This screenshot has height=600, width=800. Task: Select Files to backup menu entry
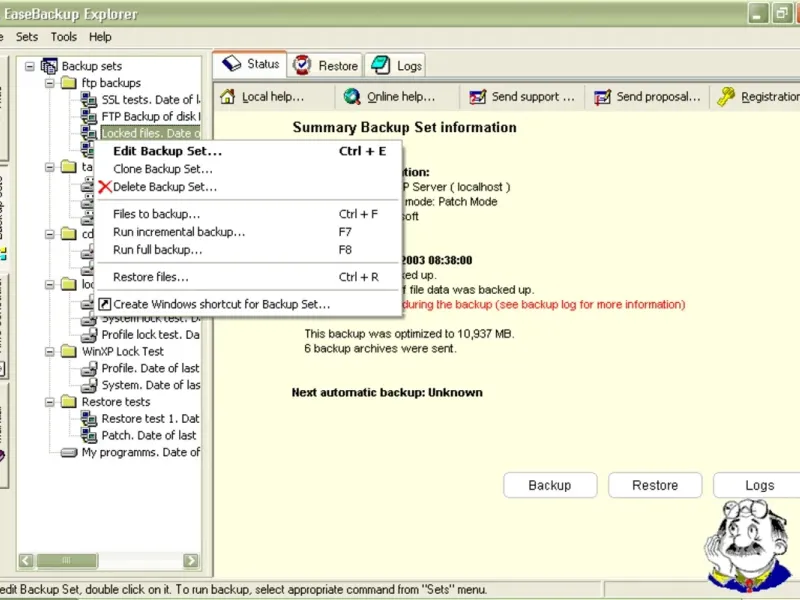pyautogui.click(x=249, y=214)
